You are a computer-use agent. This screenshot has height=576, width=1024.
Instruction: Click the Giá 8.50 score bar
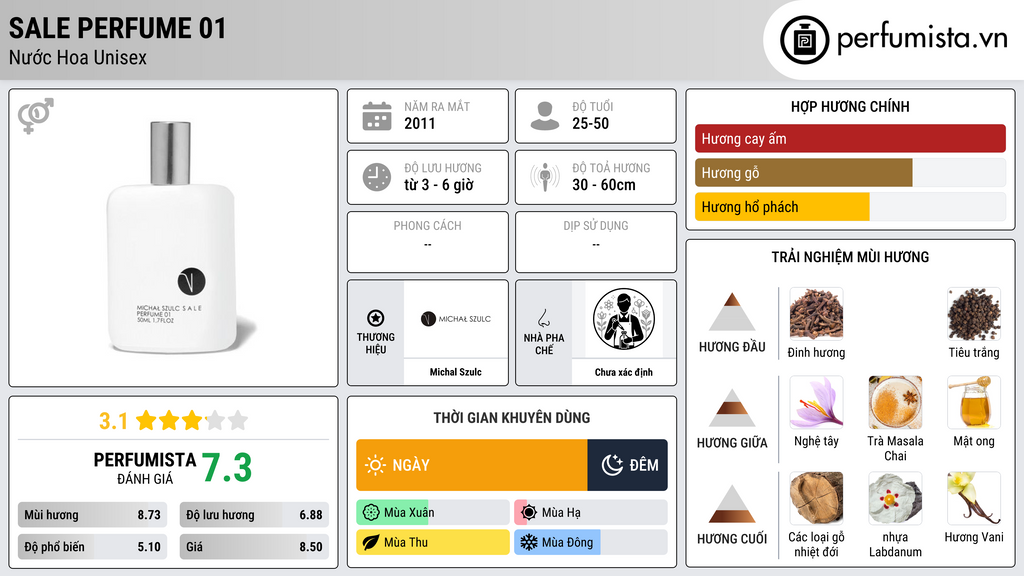254,547
